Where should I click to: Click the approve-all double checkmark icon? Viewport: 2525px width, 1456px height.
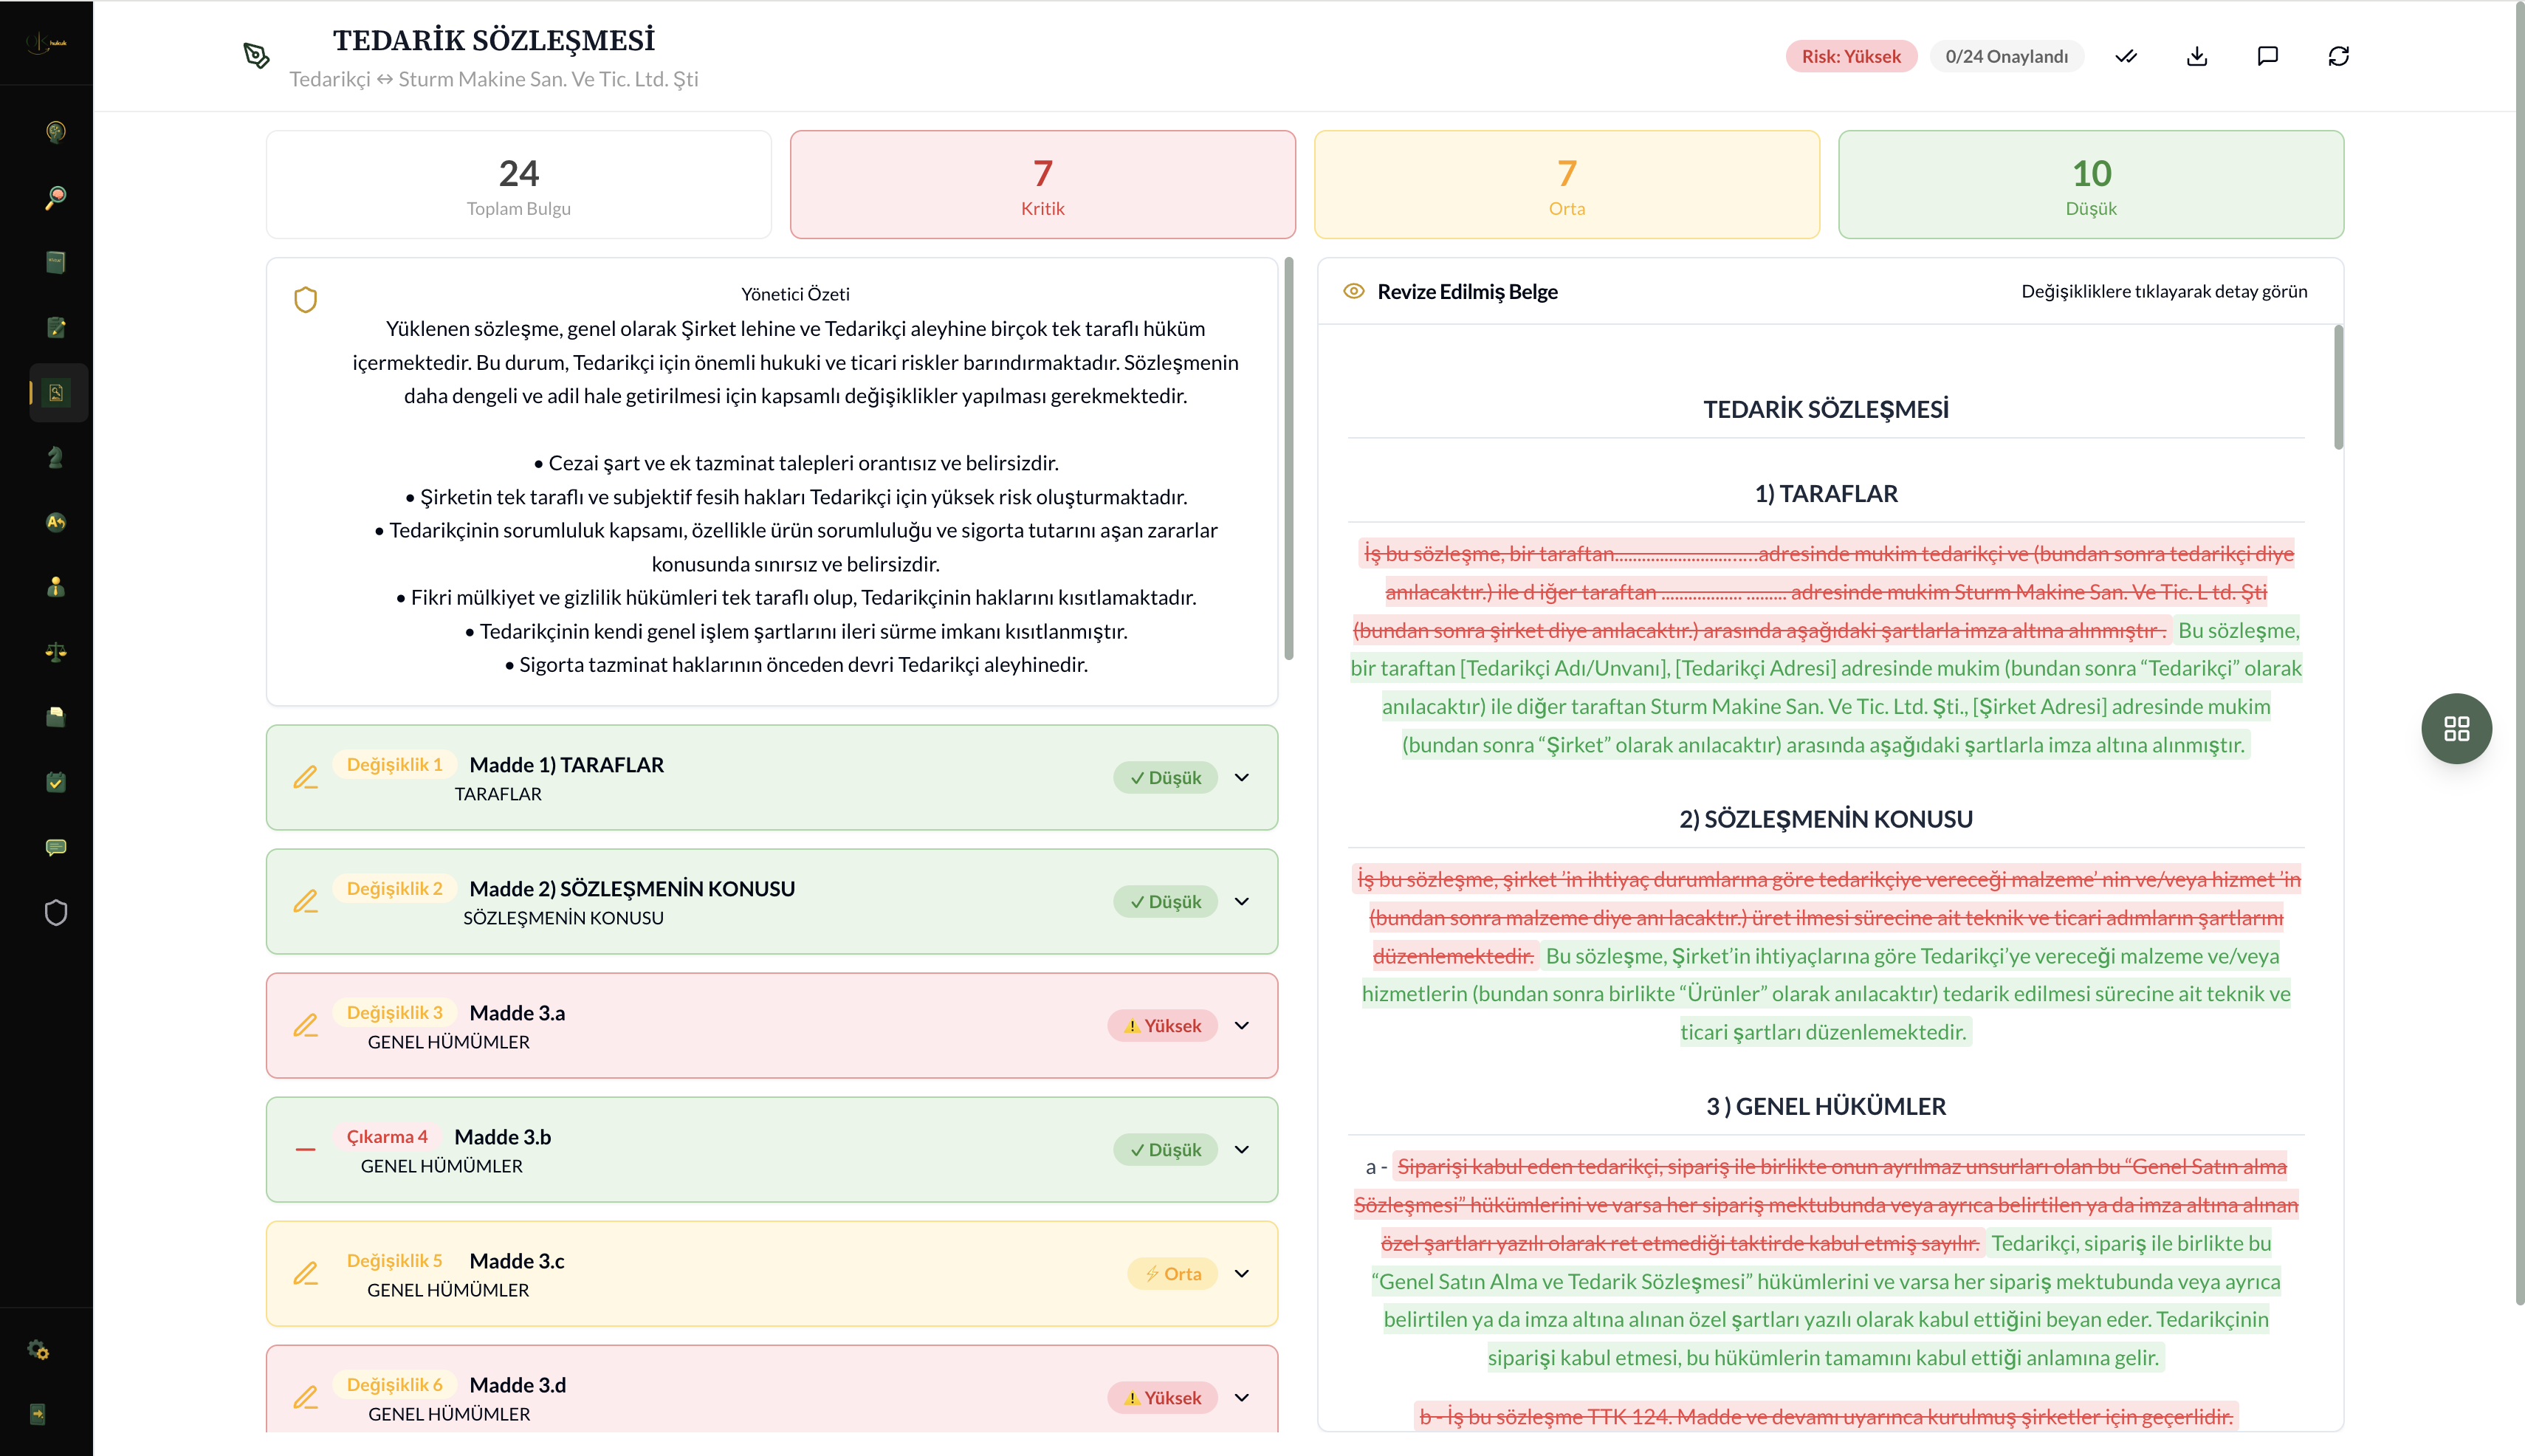coord(2126,56)
